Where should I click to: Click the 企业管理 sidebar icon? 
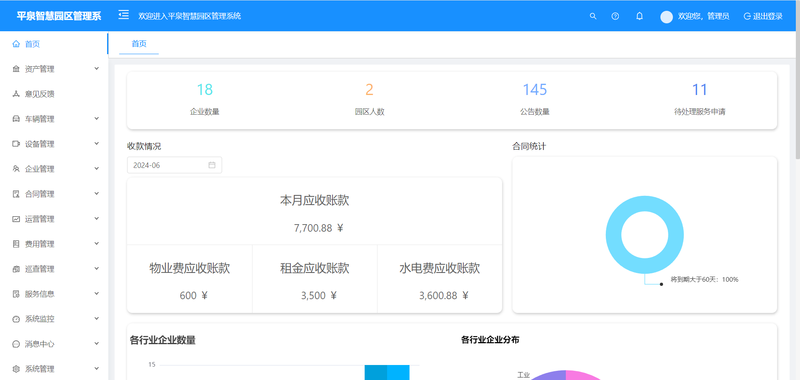[x=16, y=169]
